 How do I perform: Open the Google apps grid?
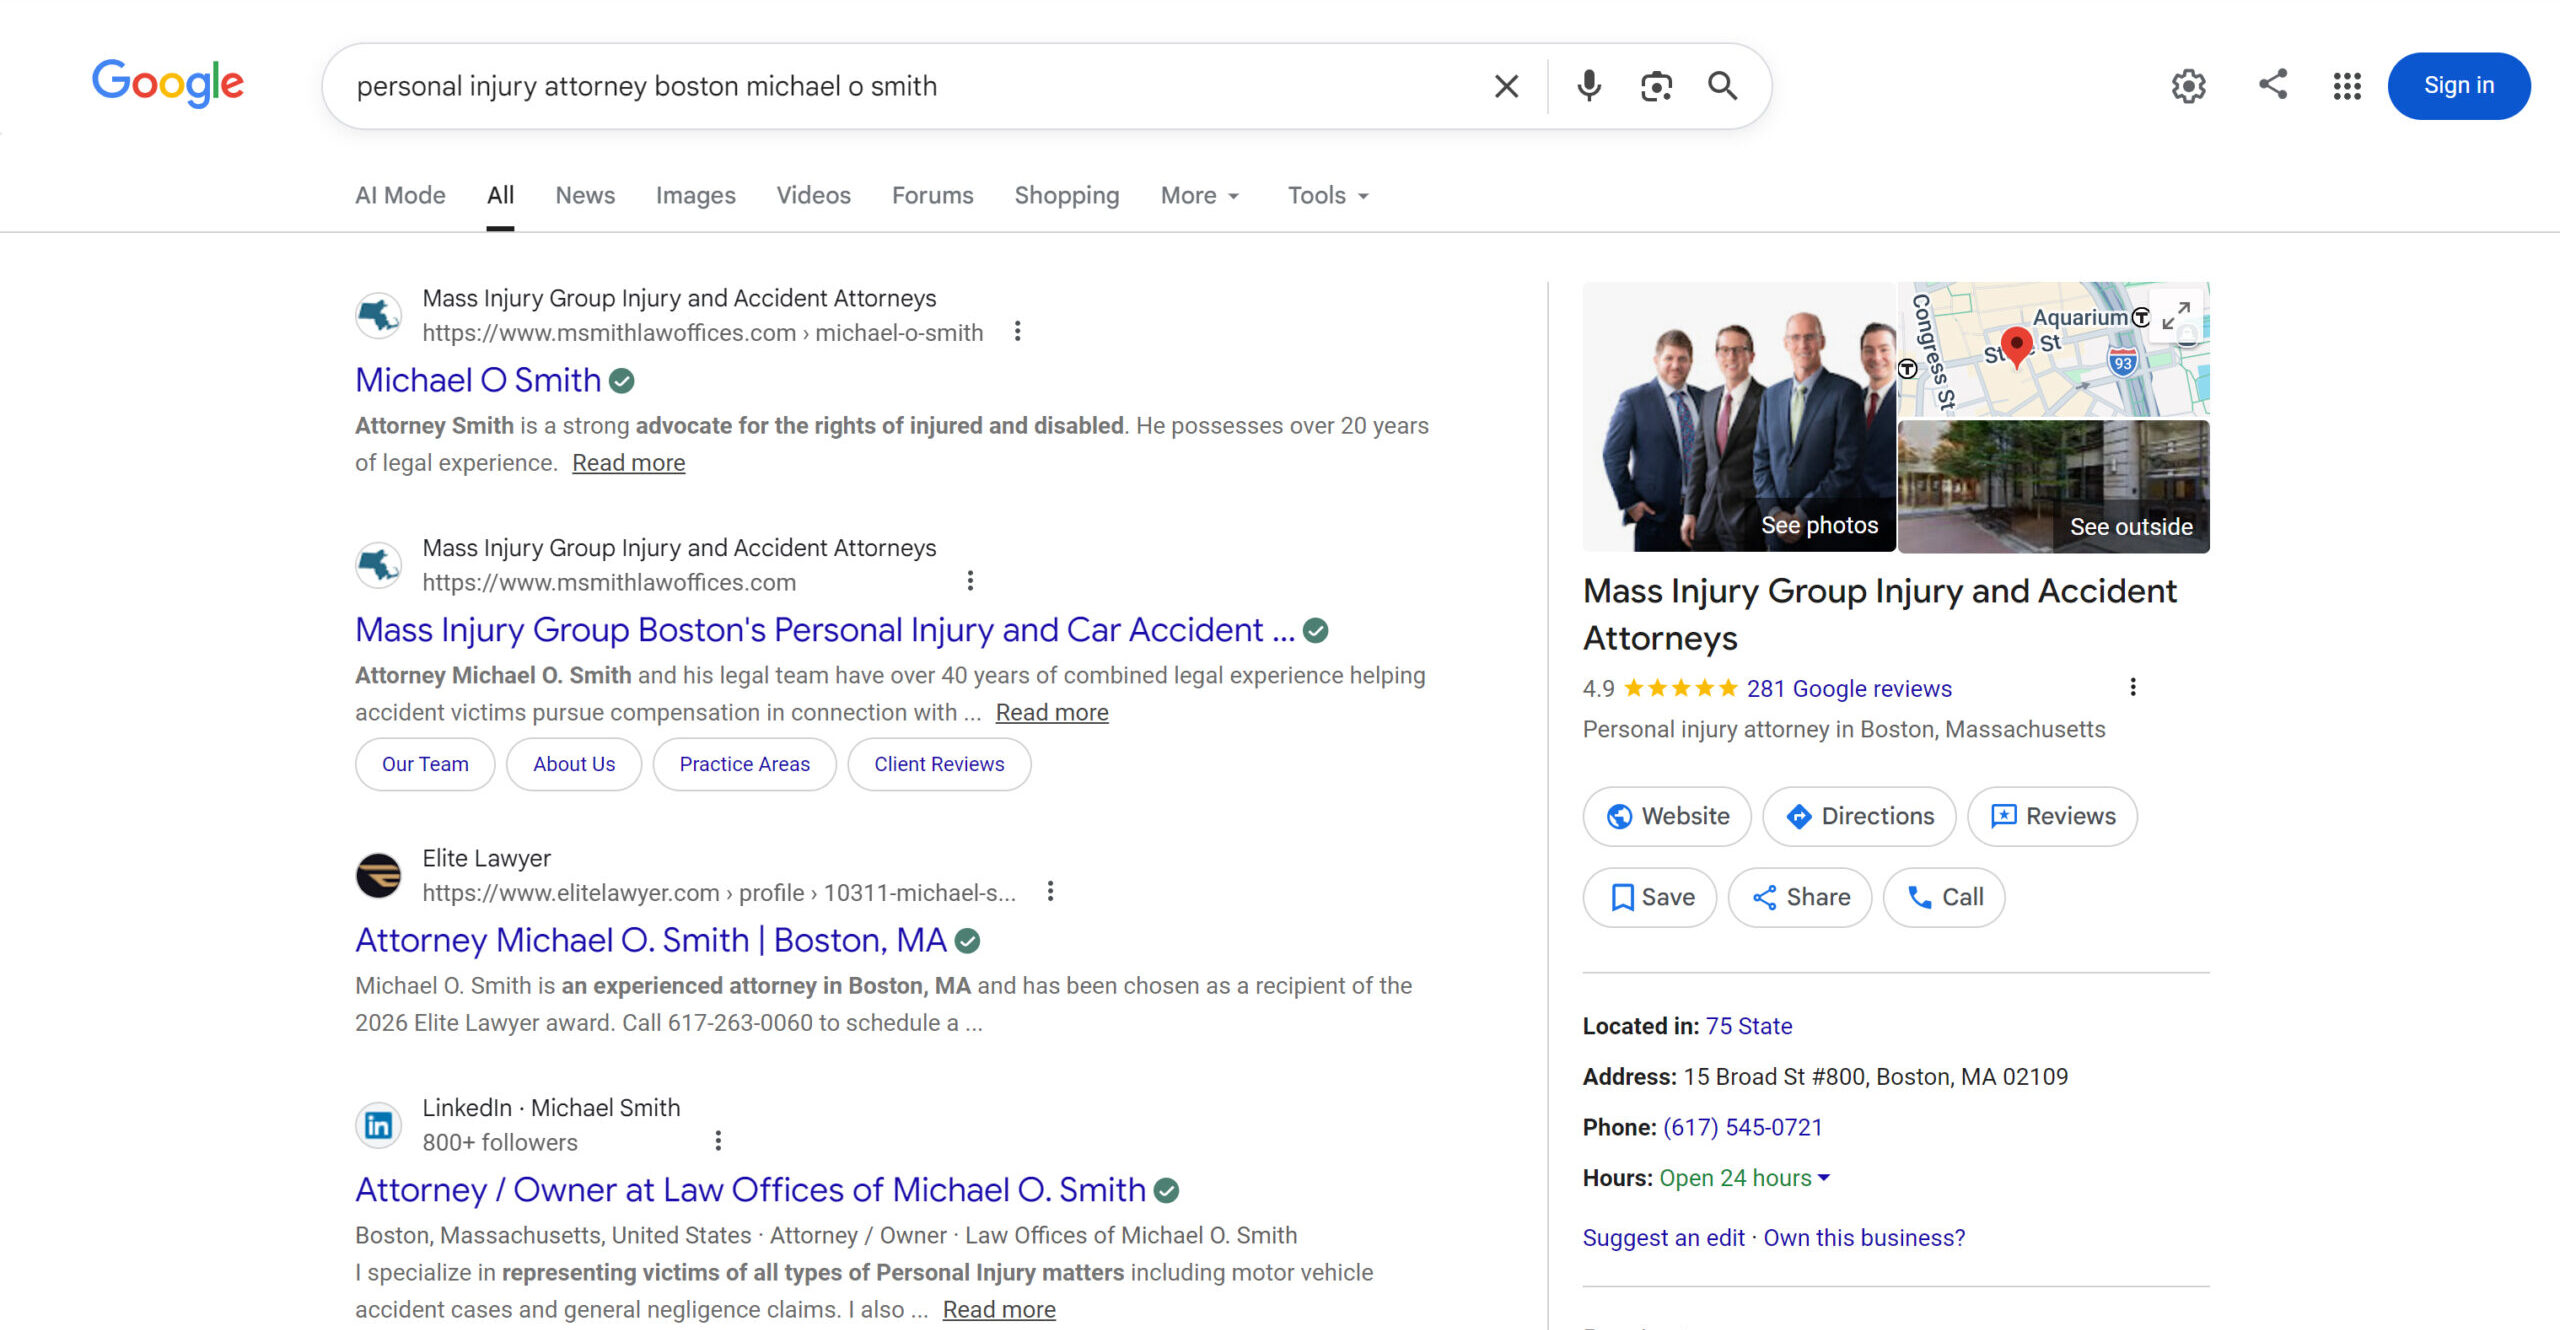(2345, 86)
